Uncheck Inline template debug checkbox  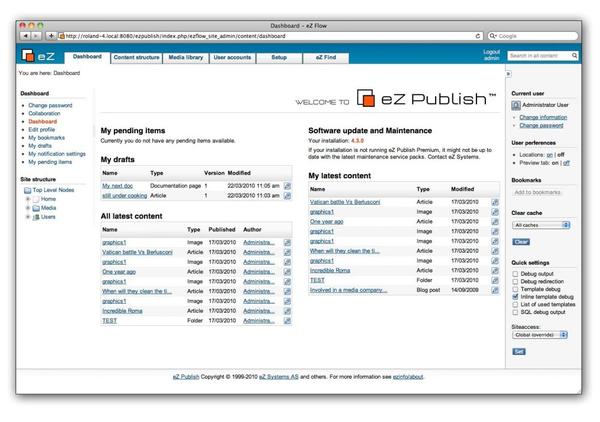pos(515,297)
